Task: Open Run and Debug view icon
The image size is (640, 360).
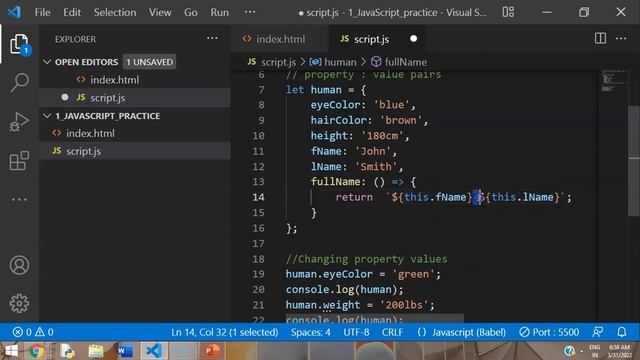Action: [x=19, y=122]
